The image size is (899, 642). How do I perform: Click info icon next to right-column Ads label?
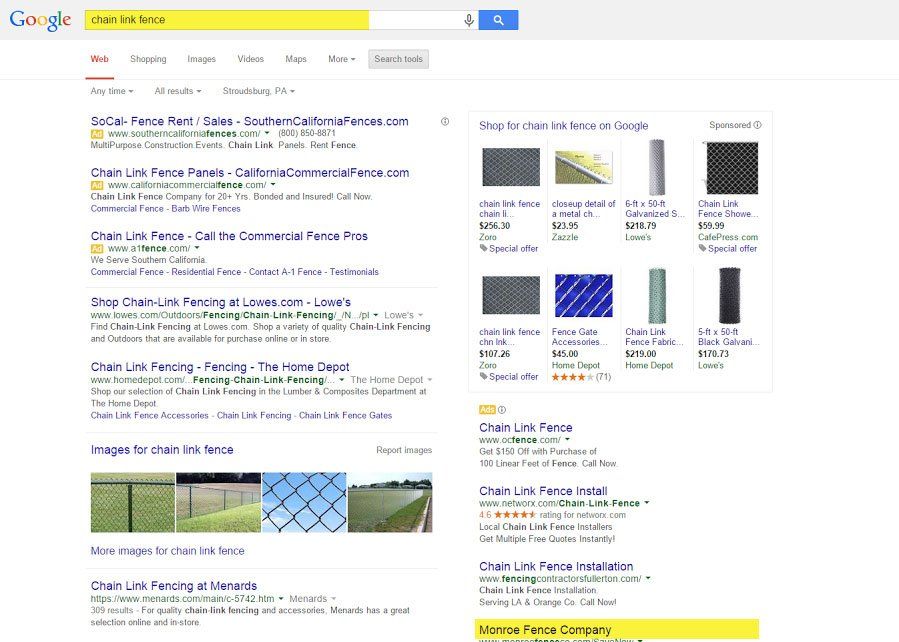point(502,410)
